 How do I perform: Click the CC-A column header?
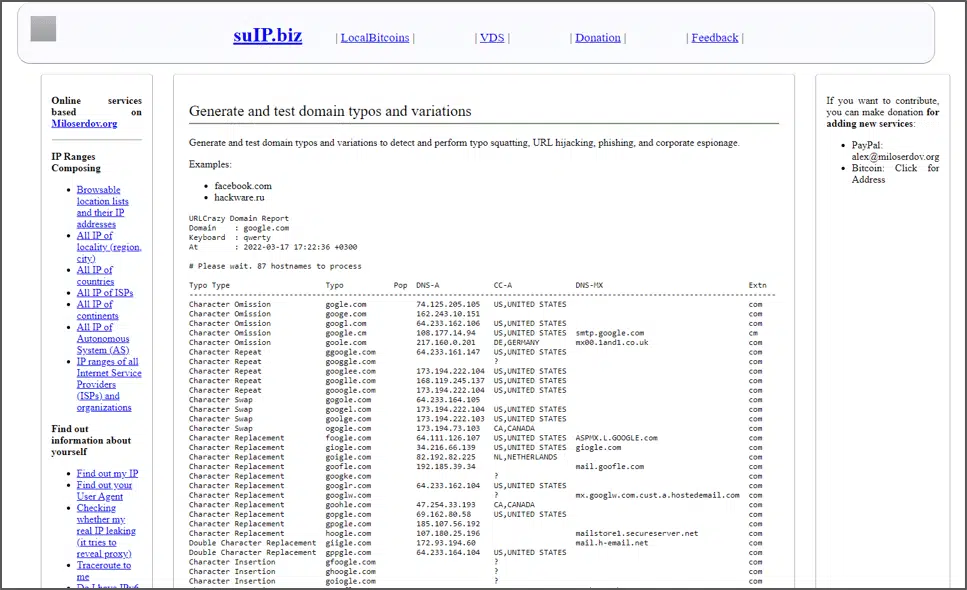503,285
